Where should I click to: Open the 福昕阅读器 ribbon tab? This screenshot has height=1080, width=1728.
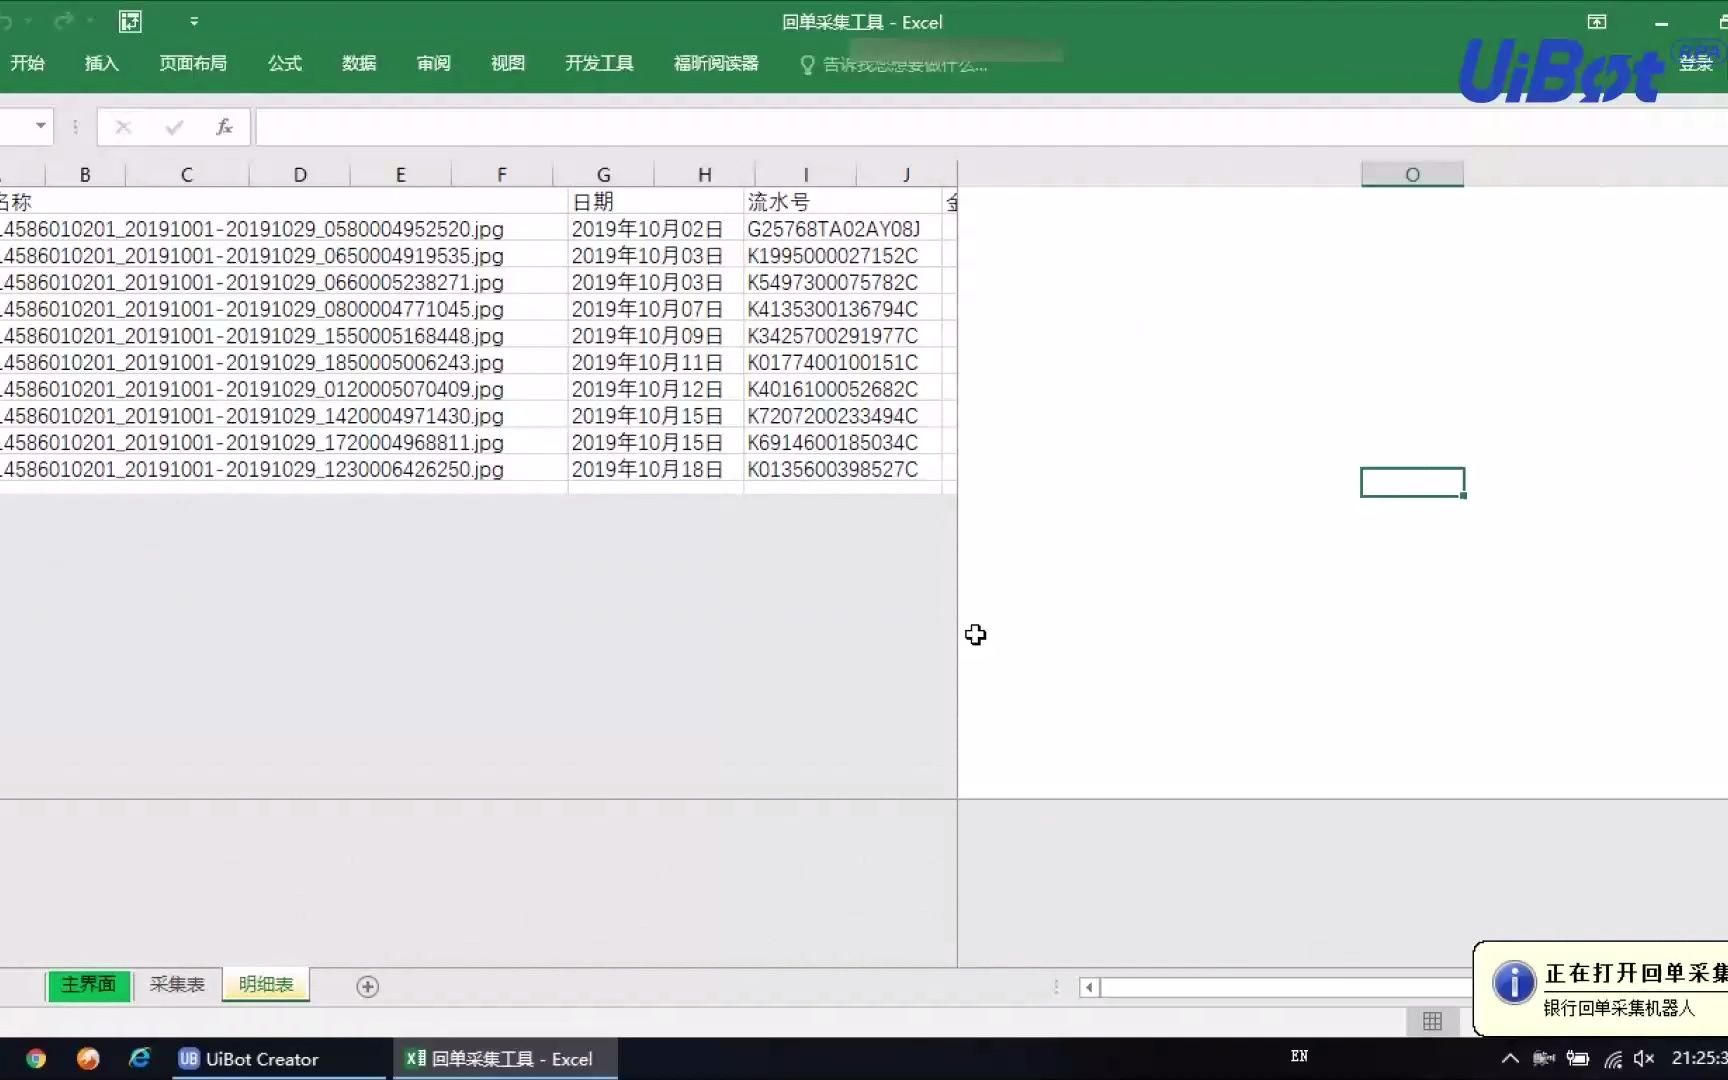coord(716,63)
